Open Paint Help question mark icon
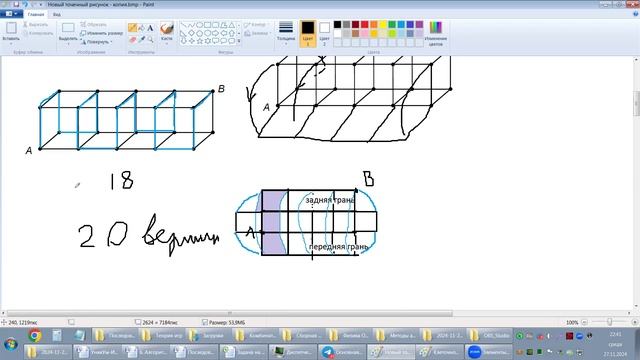The height and width of the screenshot is (360, 640). [635, 14]
